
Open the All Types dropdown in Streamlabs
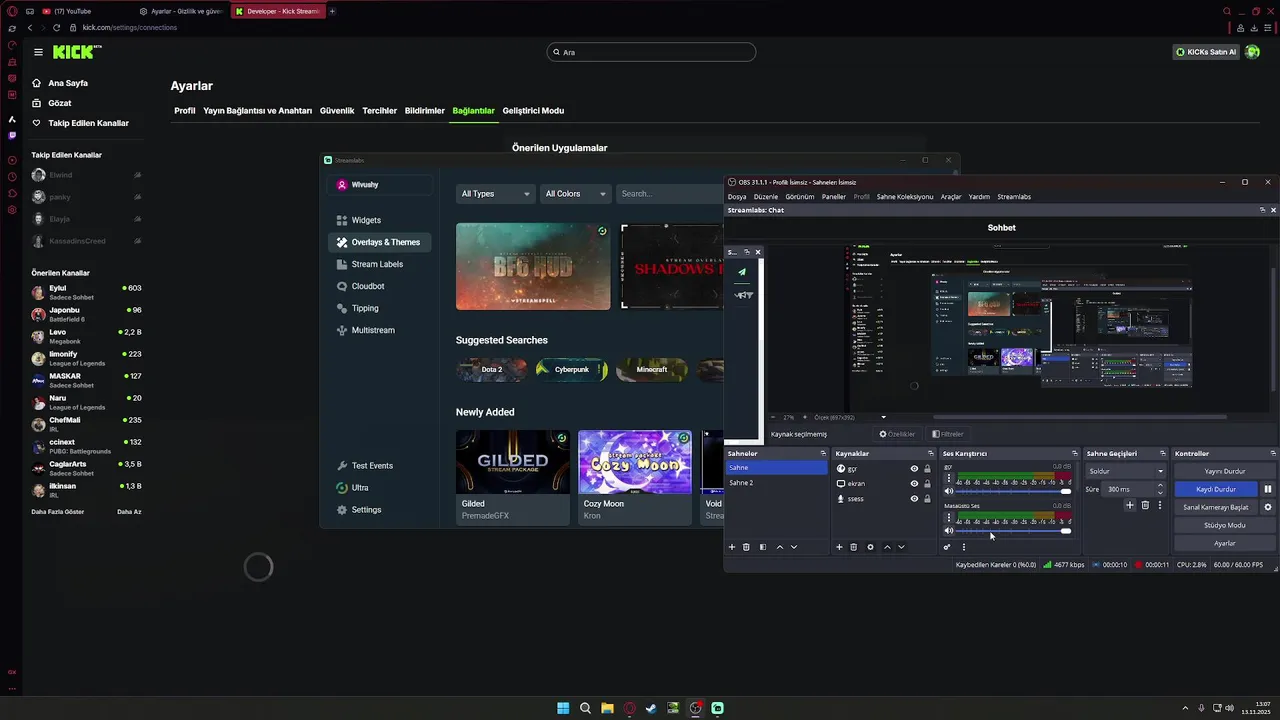[495, 194]
